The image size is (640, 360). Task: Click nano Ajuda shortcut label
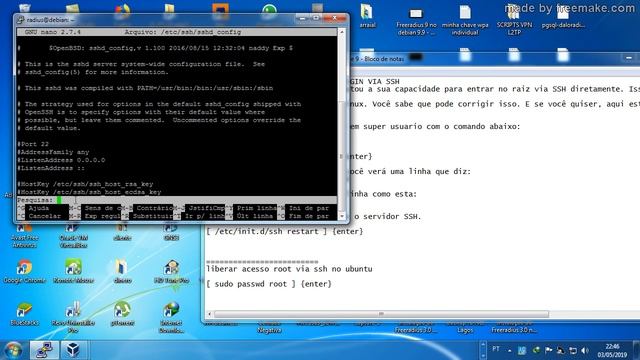pos(39,208)
